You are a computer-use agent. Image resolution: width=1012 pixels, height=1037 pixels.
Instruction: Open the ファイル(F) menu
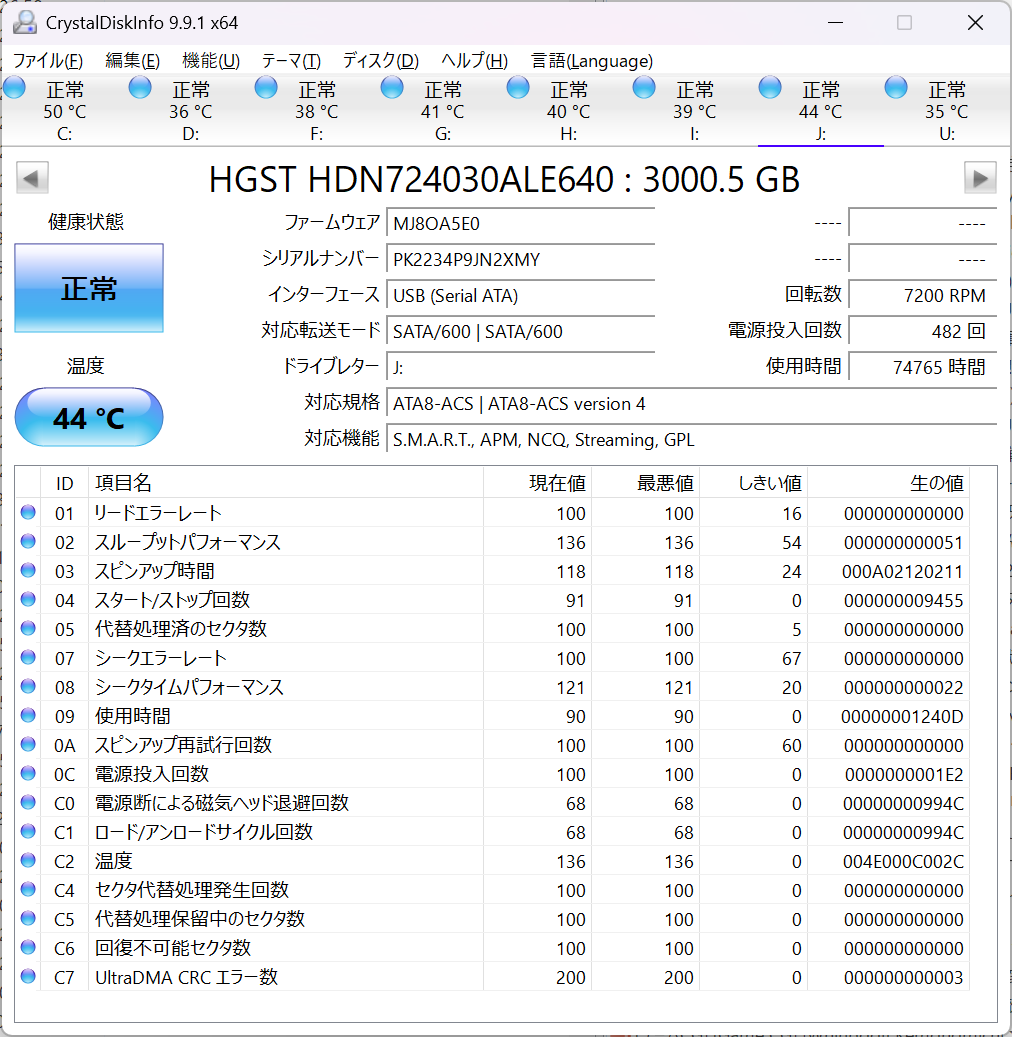pos(48,61)
